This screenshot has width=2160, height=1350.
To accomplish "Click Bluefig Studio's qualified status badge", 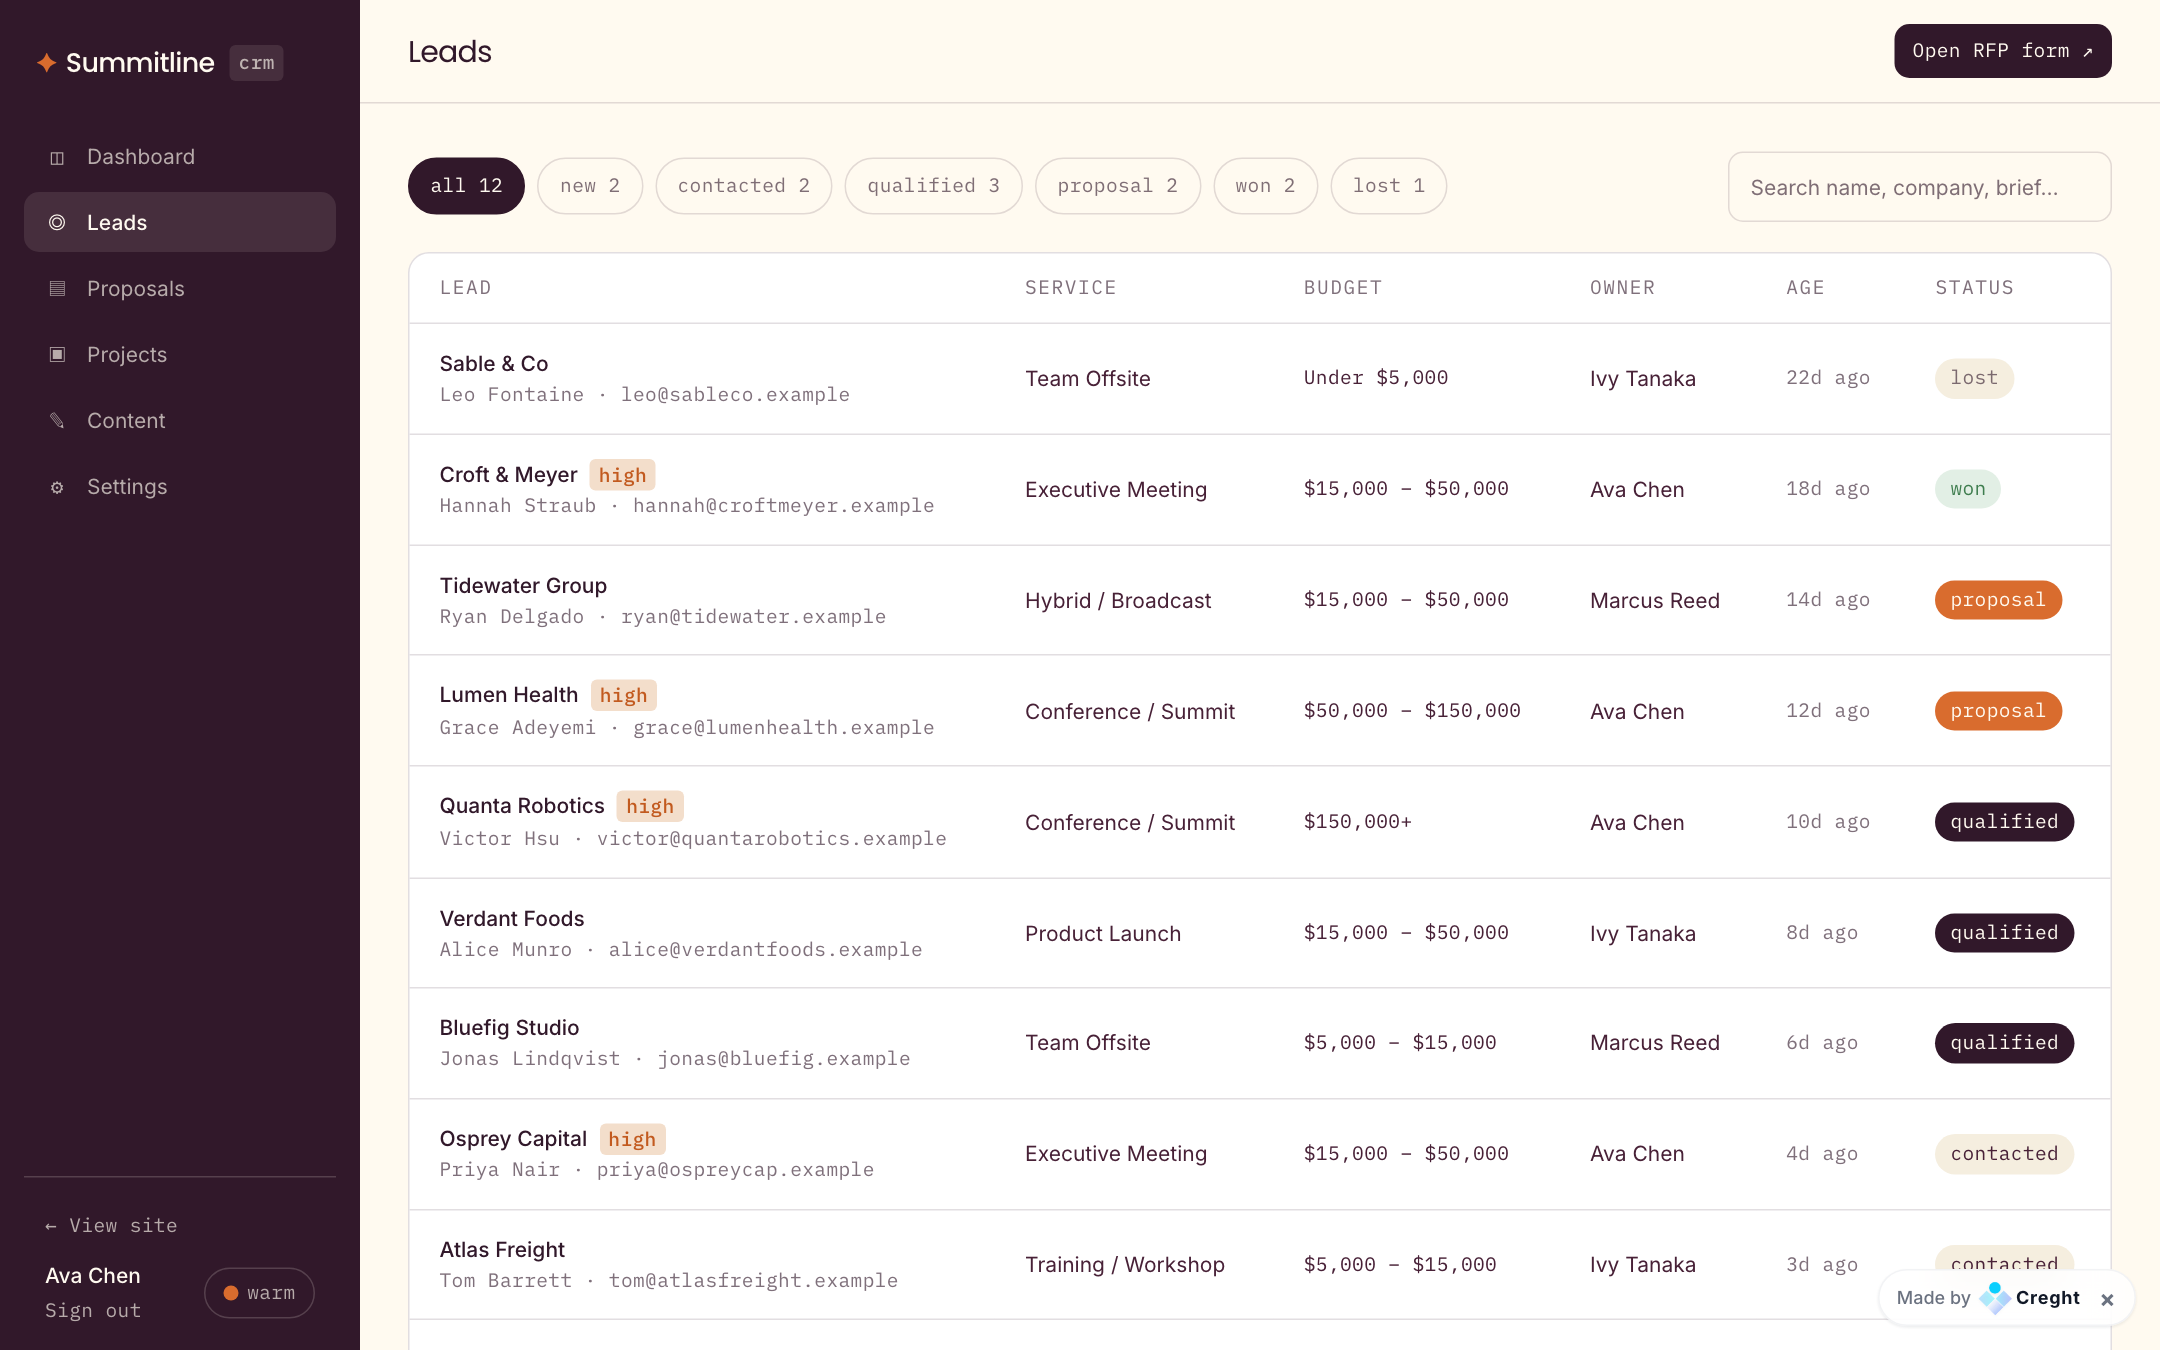I will point(2004,1043).
